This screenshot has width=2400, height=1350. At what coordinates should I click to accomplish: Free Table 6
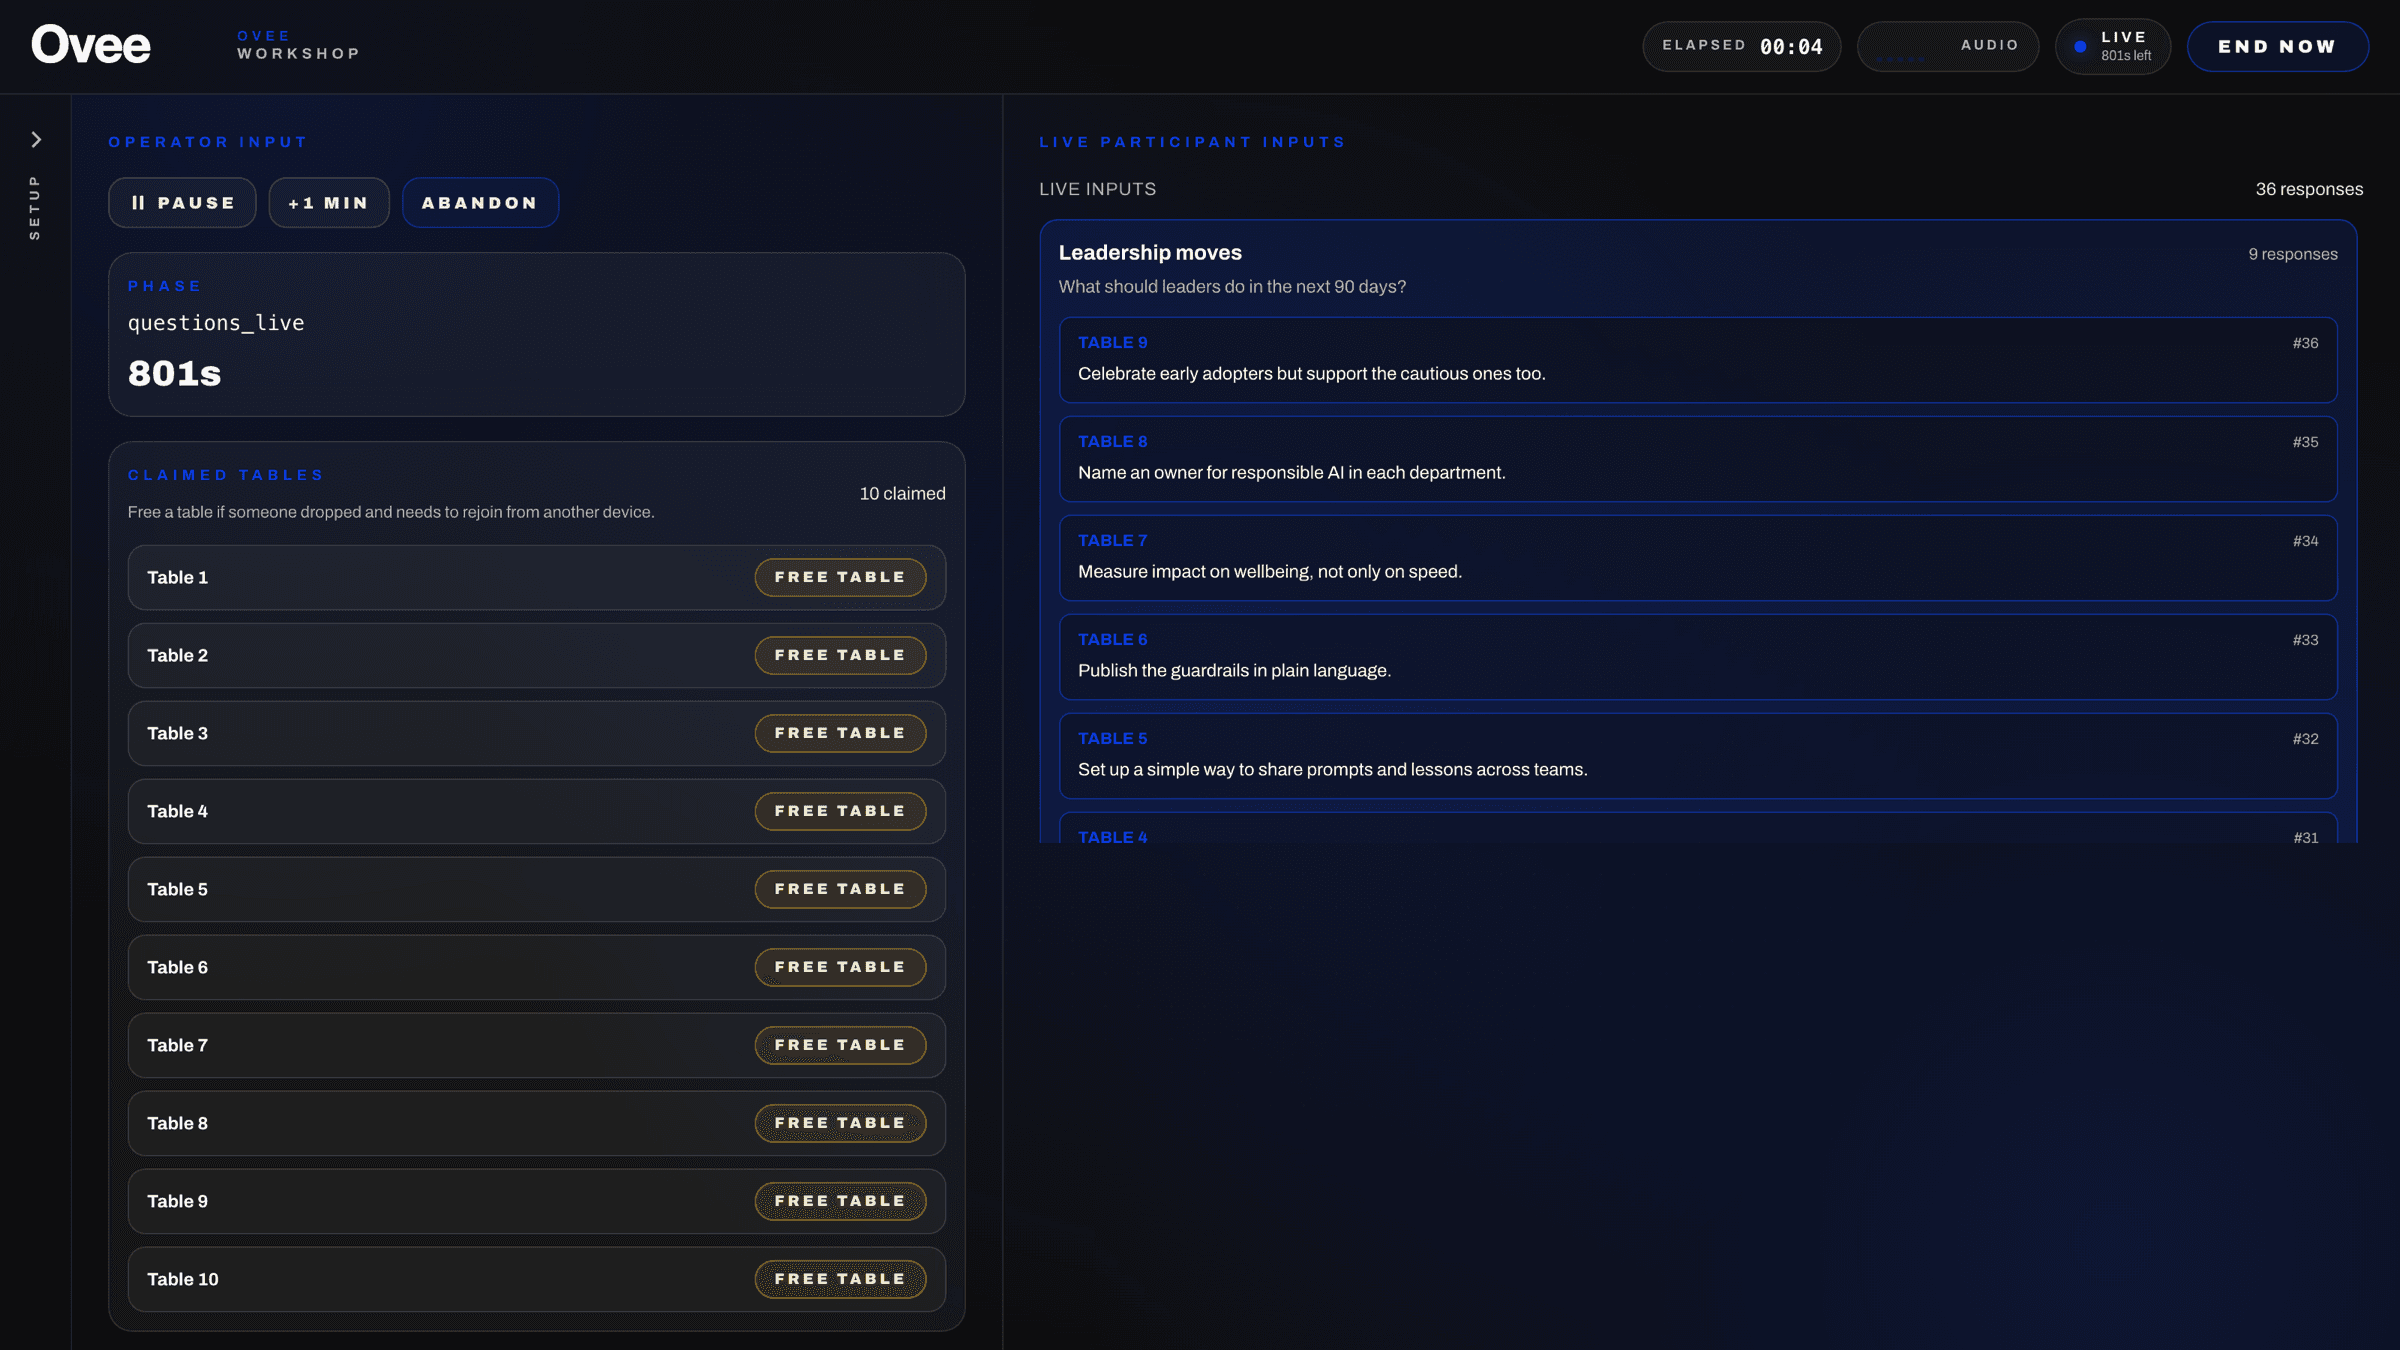tap(840, 968)
